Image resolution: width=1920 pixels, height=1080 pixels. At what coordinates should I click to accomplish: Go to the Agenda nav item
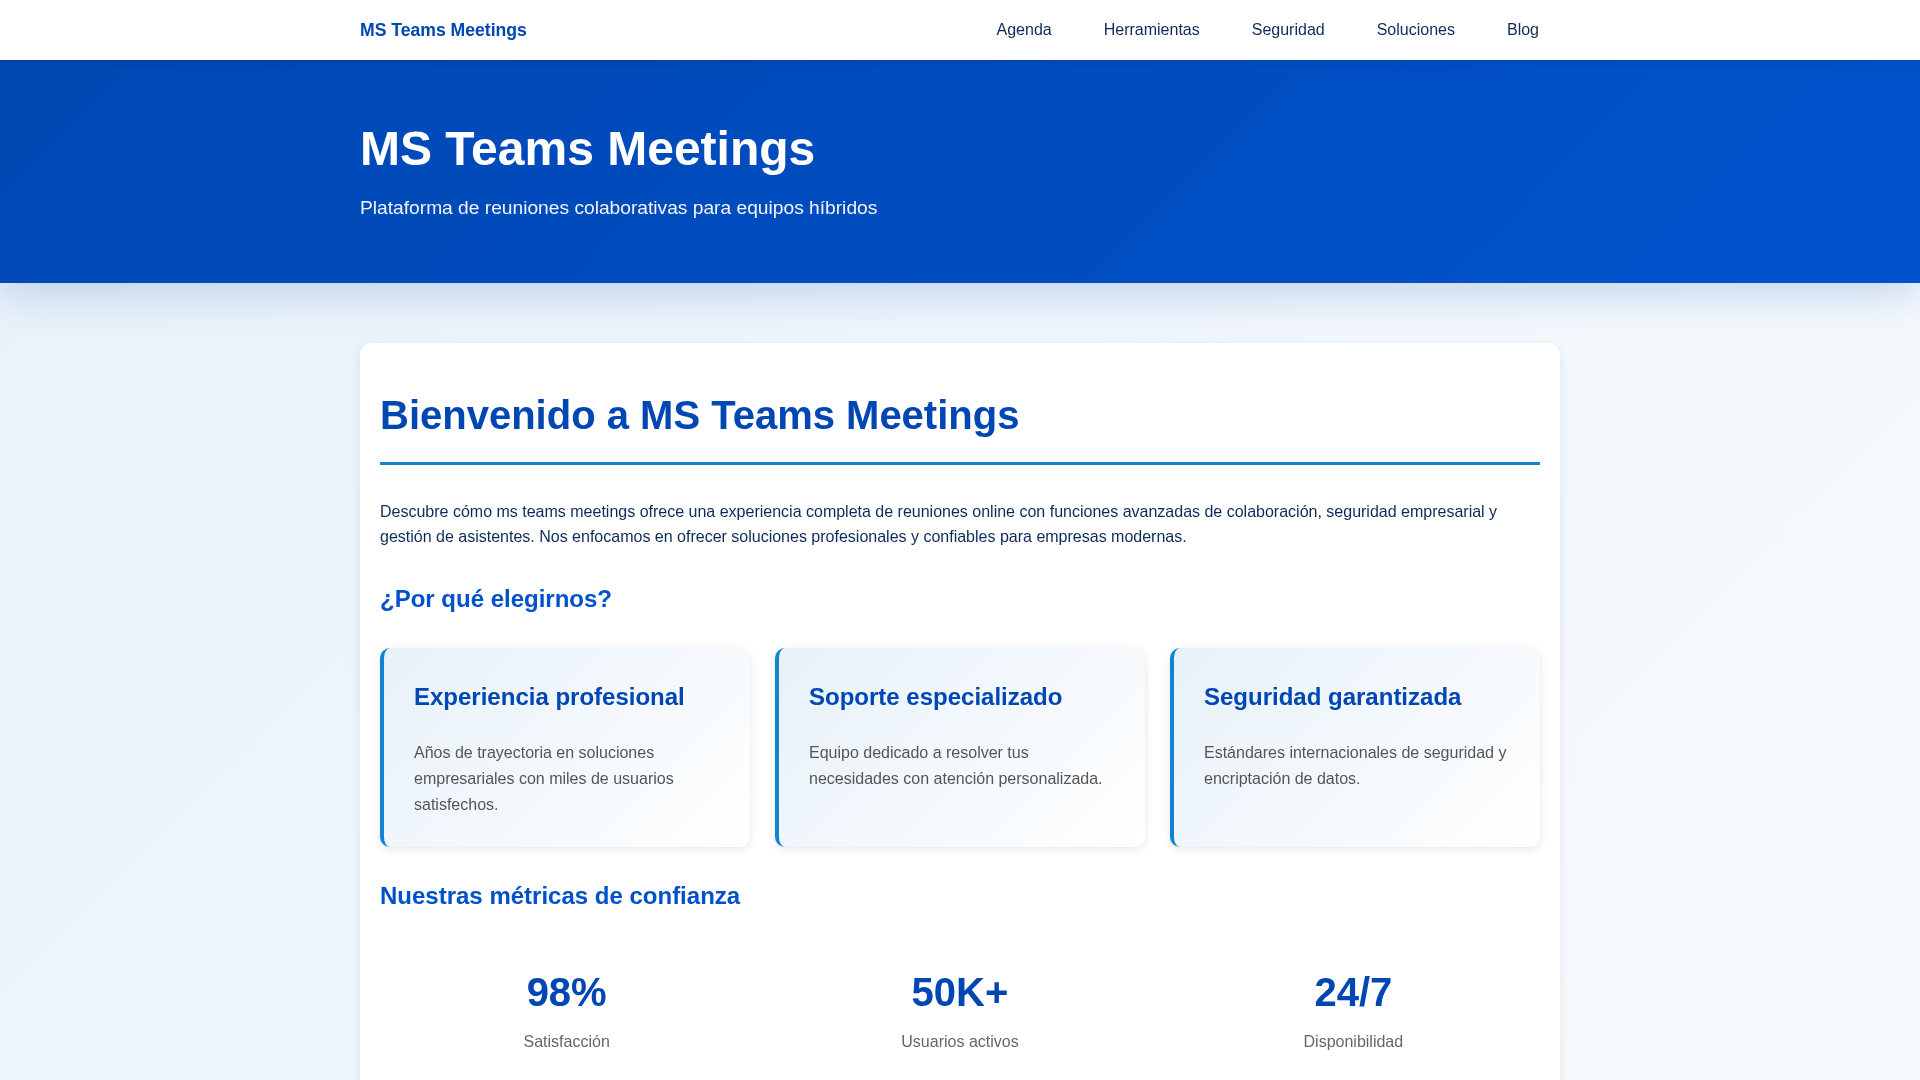(1023, 30)
